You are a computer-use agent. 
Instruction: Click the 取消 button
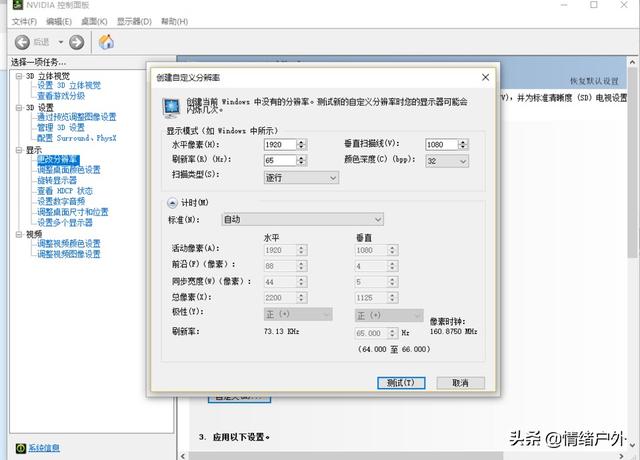(461, 383)
